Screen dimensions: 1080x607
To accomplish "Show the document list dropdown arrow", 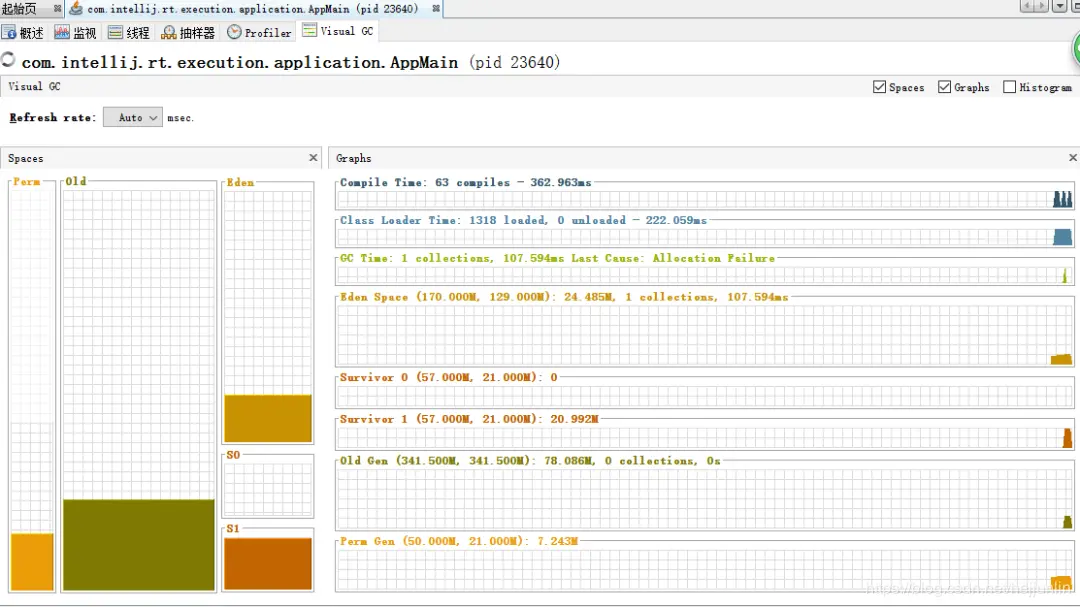I will click(1060, 6).
